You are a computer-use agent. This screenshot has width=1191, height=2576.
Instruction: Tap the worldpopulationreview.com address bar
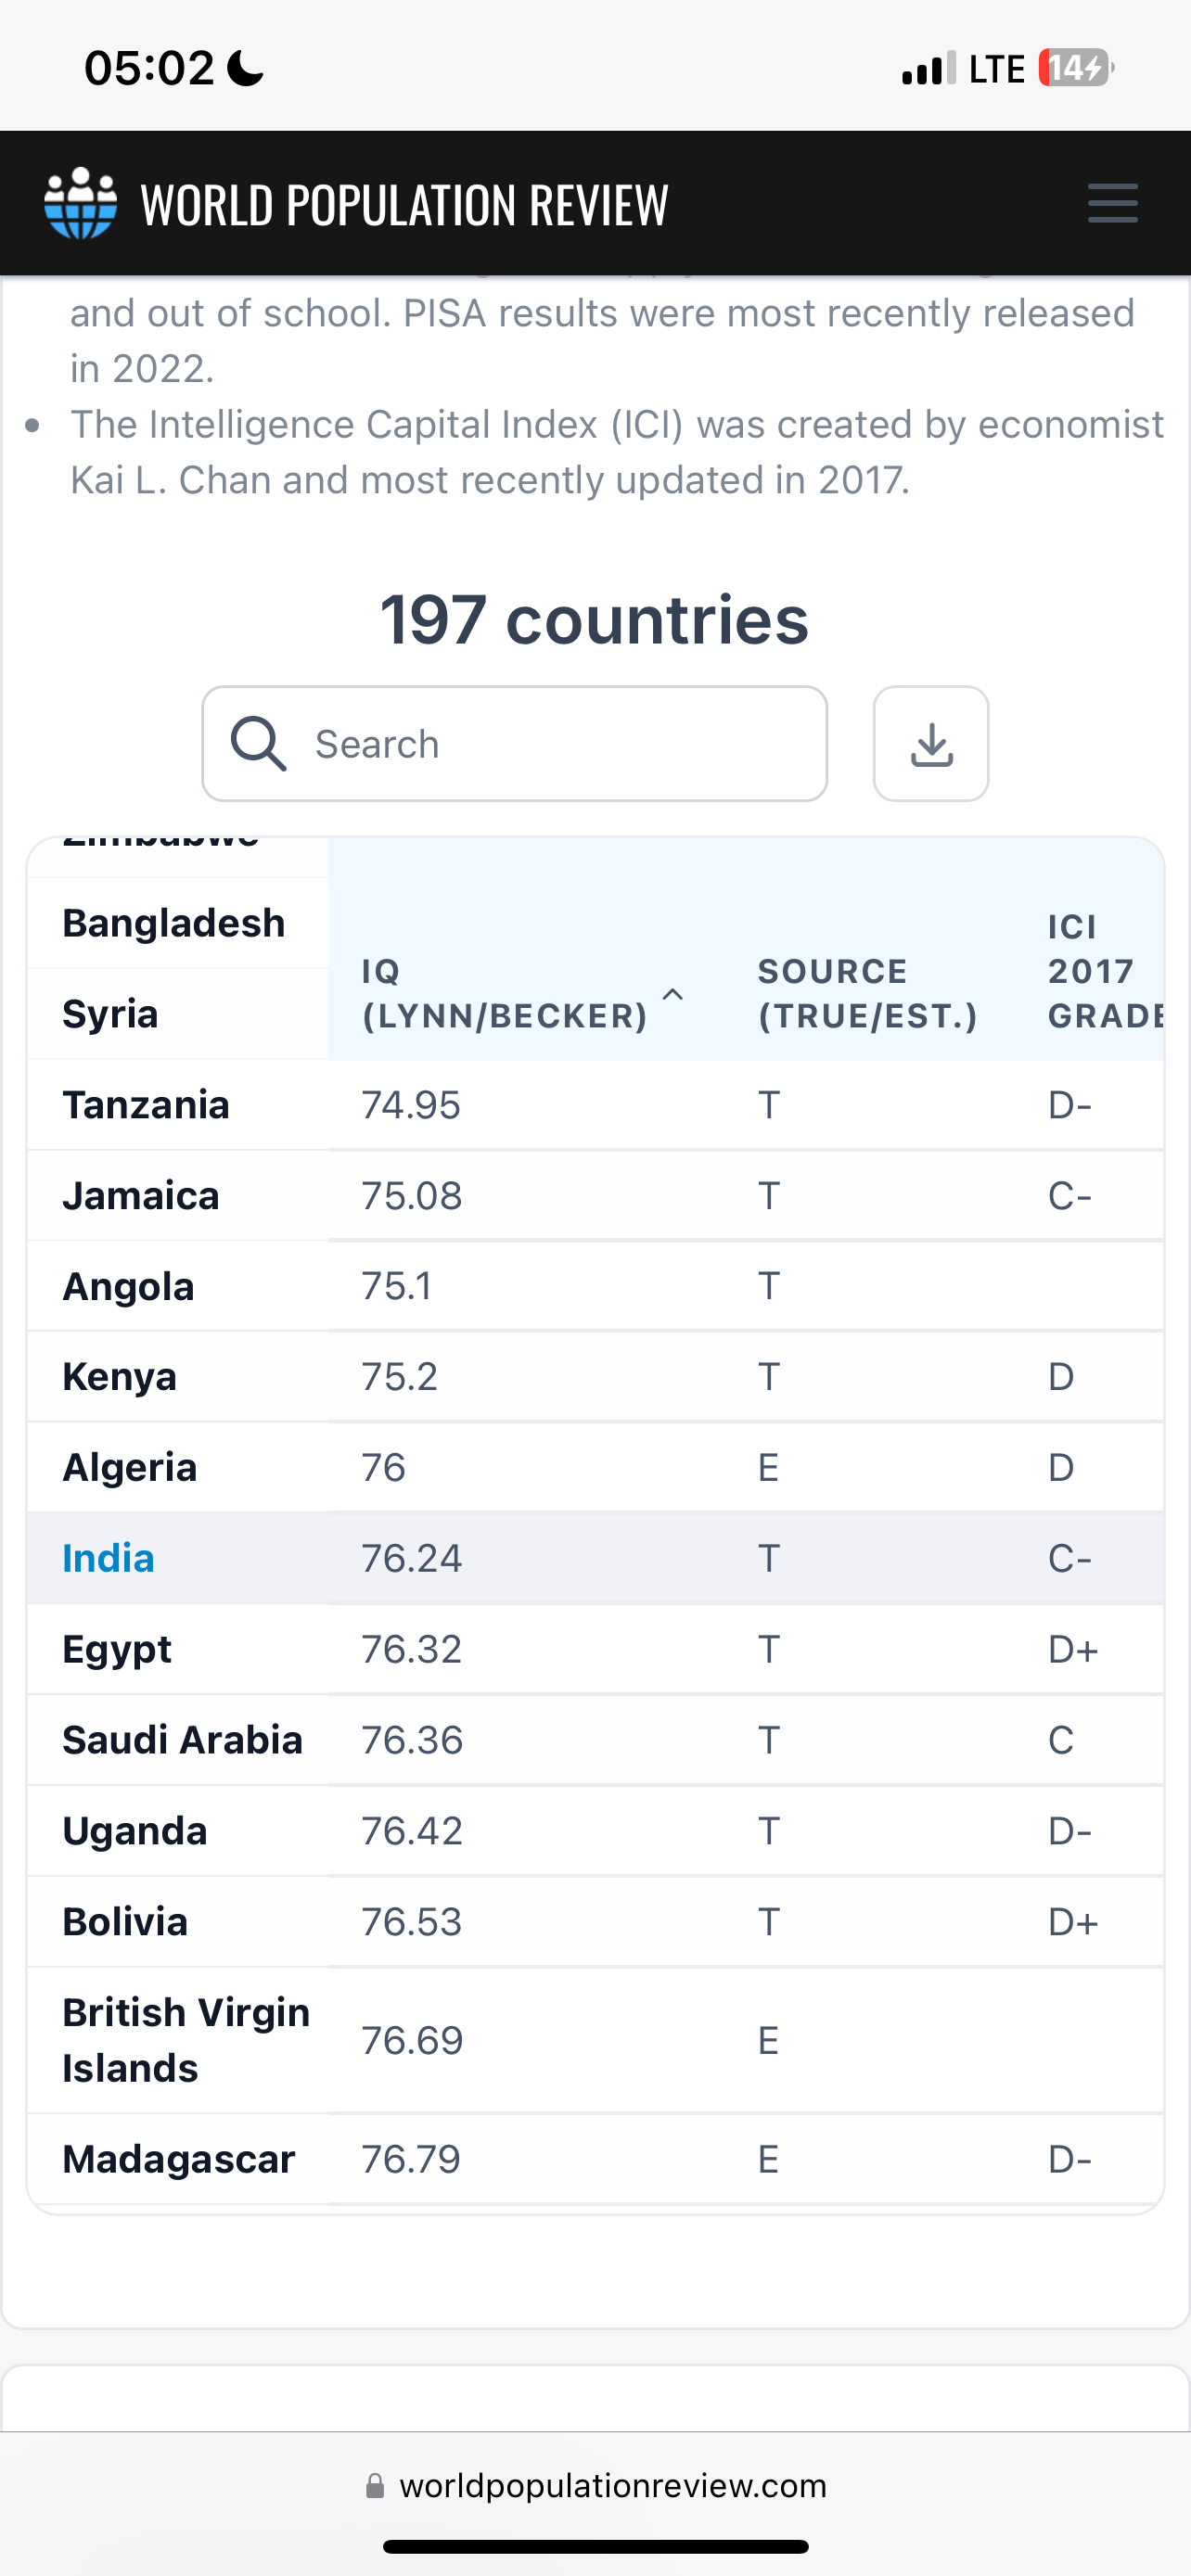596,2486
